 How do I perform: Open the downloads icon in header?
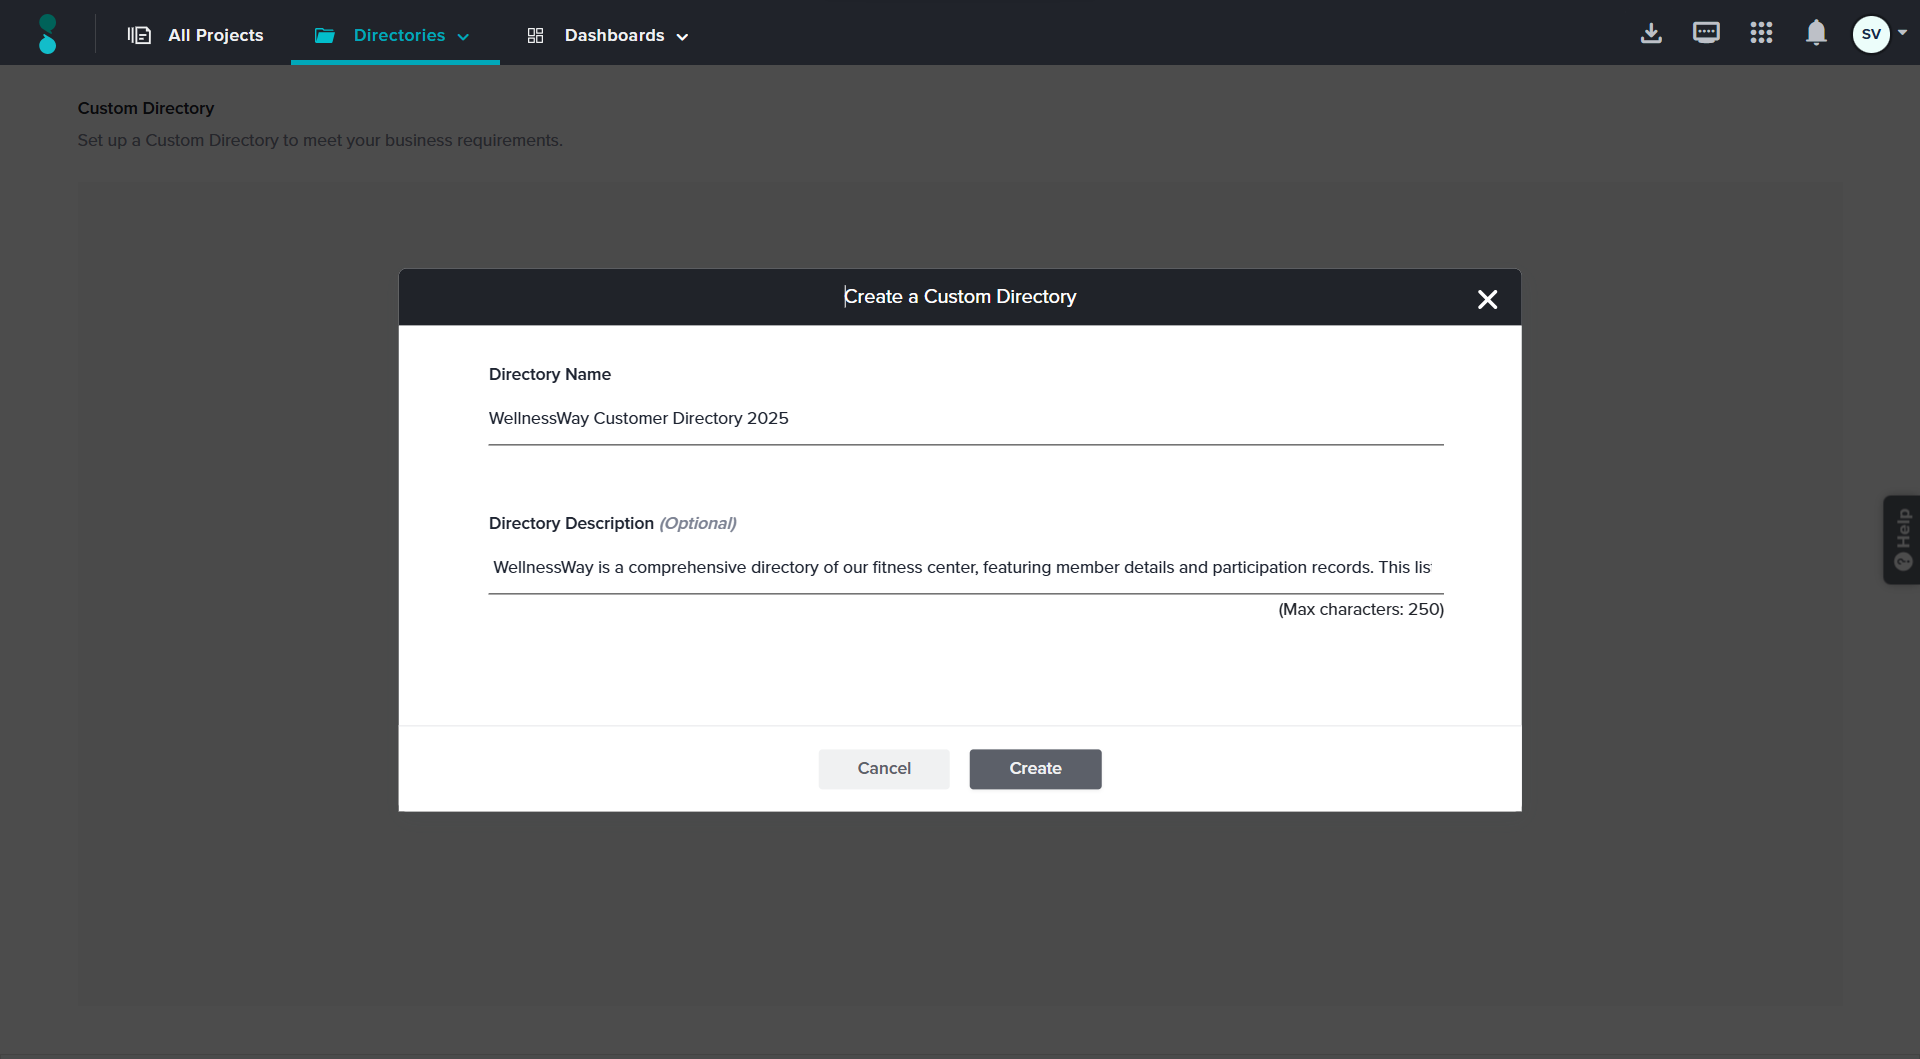pyautogui.click(x=1651, y=33)
